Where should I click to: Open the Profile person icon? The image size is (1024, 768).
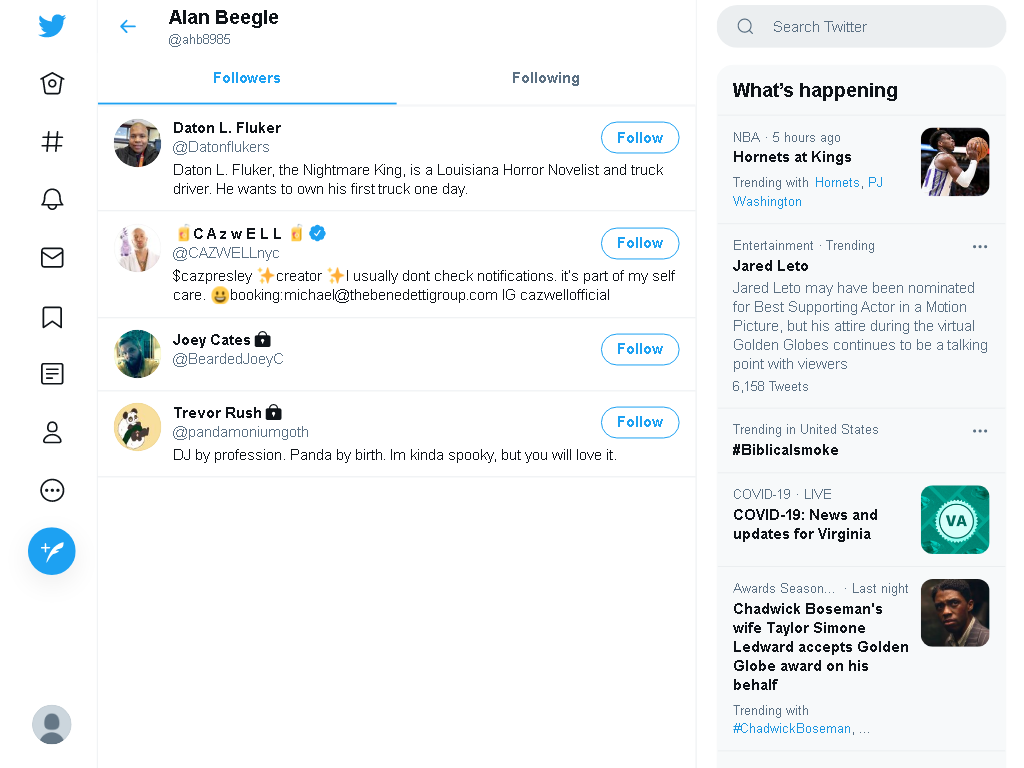(x=52, y=432)
